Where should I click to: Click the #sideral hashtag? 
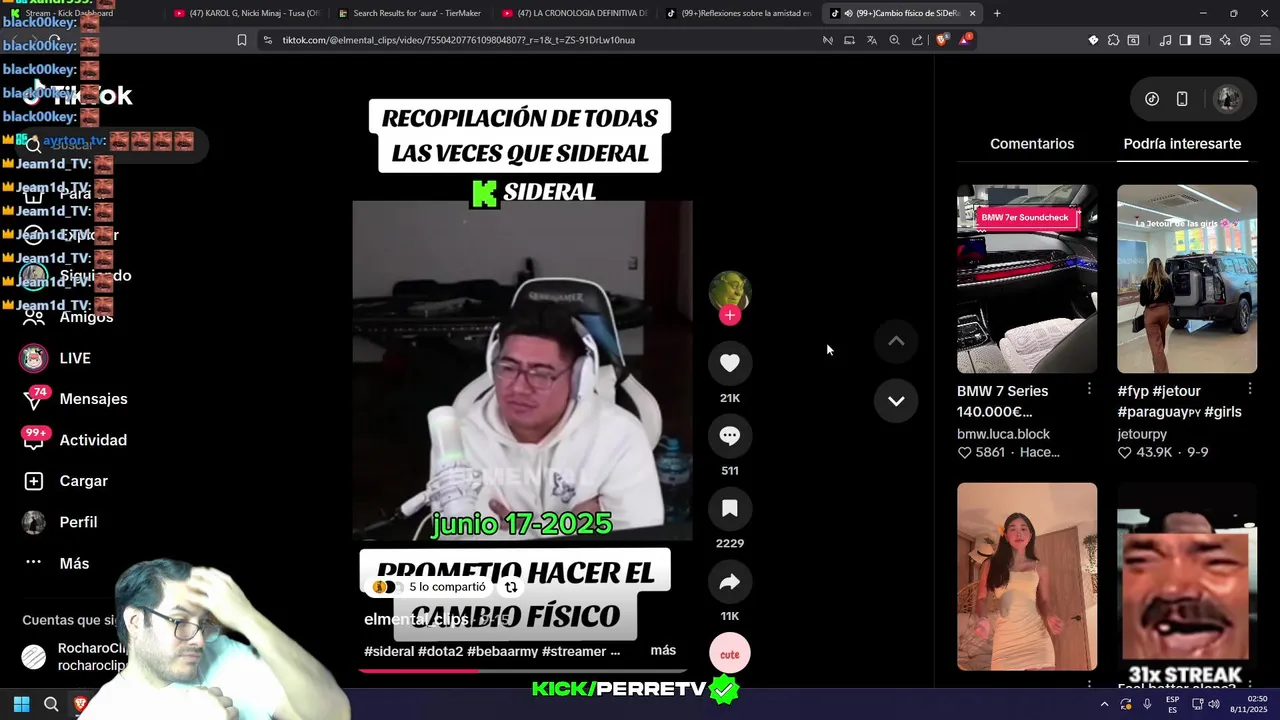tap(389, 651)
